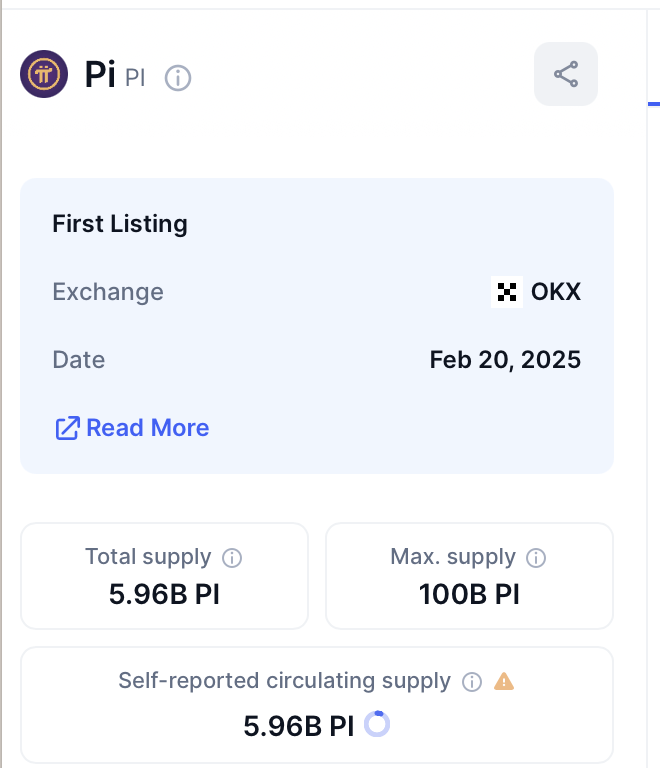Click the circulating supply progress ring
The image size is (660, 768).
coord(377,724)
